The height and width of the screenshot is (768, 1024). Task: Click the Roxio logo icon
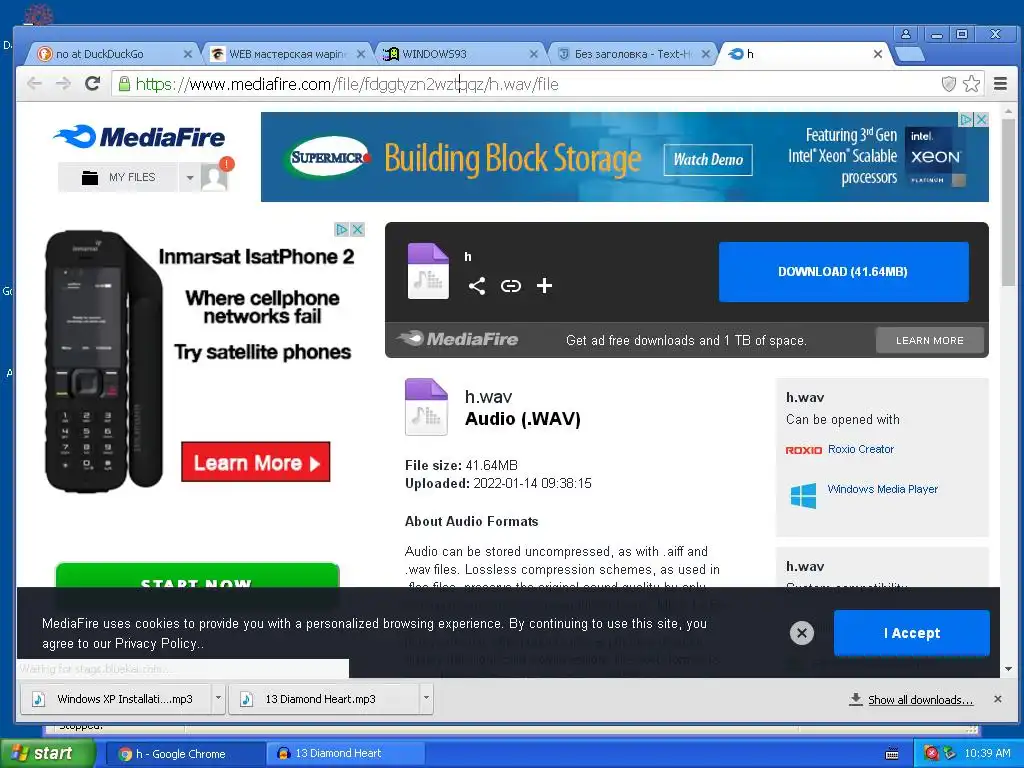click(x=803, y=450)
